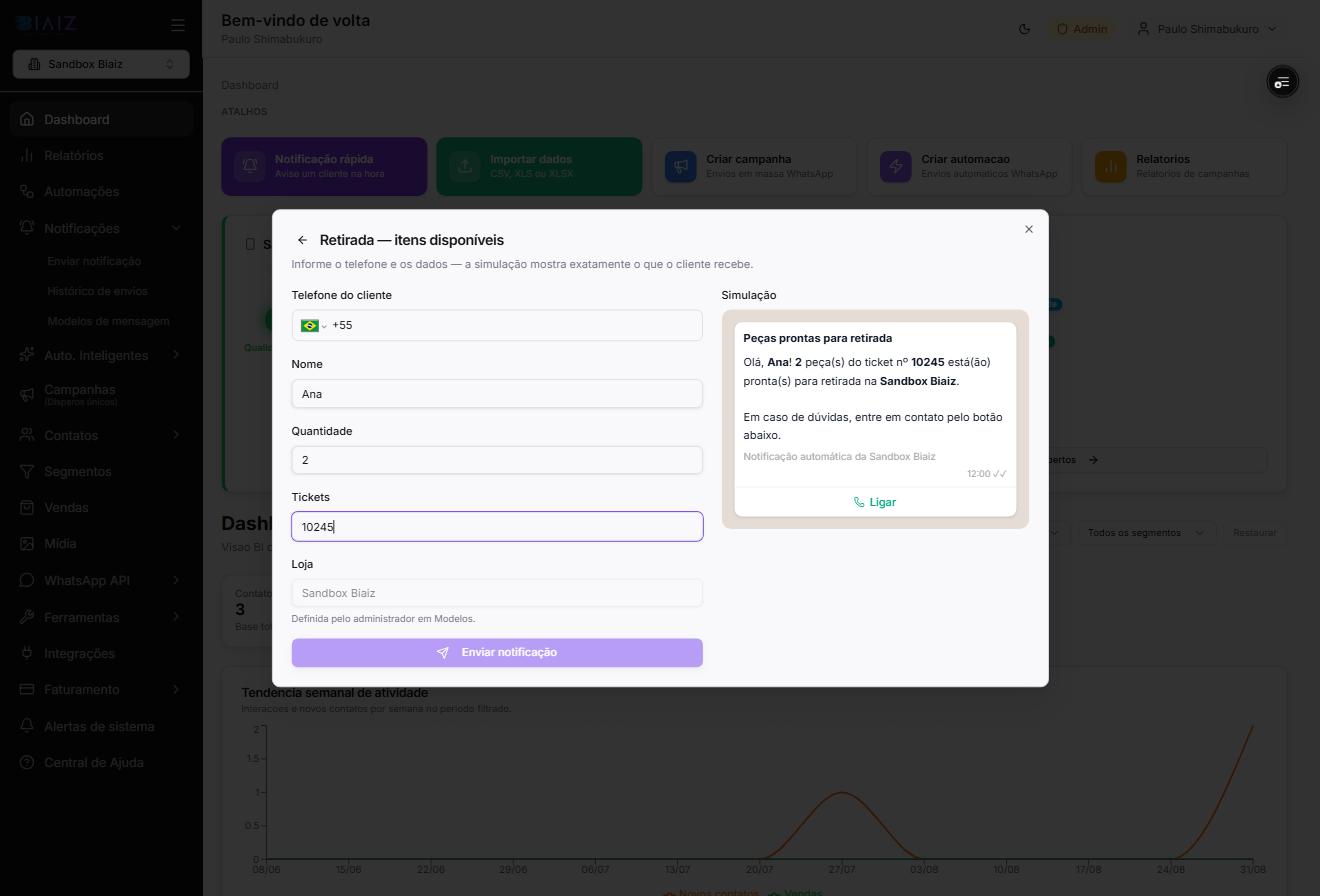Click the Admin shield badge
This screenshot has height=896, width=1320.
point(1082,29)
